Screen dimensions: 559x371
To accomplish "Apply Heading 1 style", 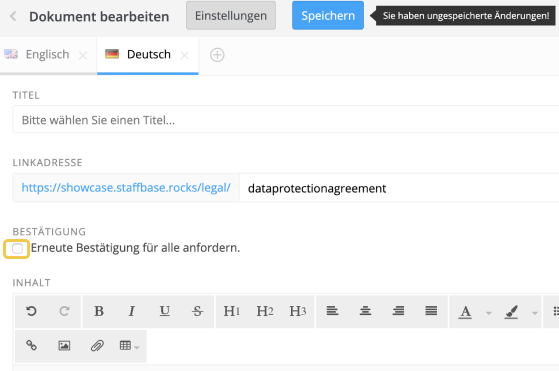I will [x=232, y=311].
